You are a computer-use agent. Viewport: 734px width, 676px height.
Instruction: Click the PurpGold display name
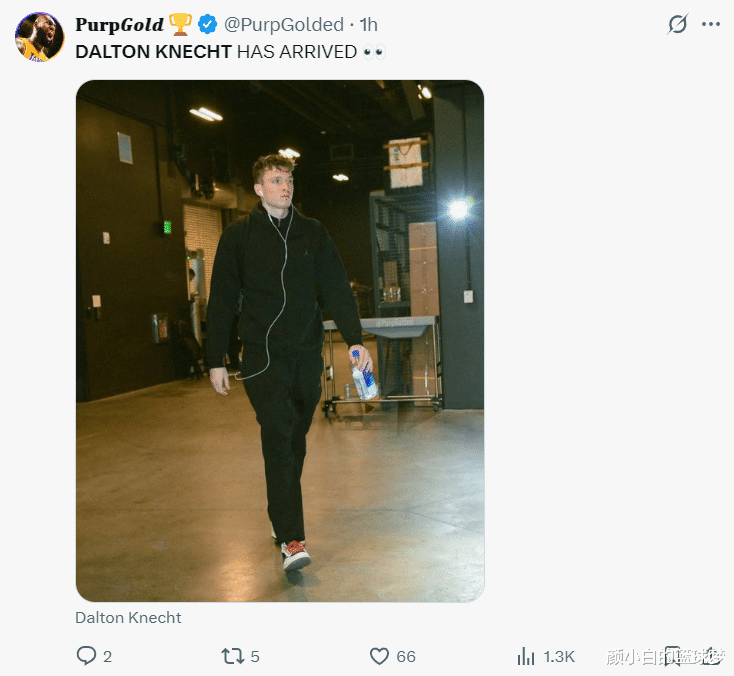tap(119, 24)
